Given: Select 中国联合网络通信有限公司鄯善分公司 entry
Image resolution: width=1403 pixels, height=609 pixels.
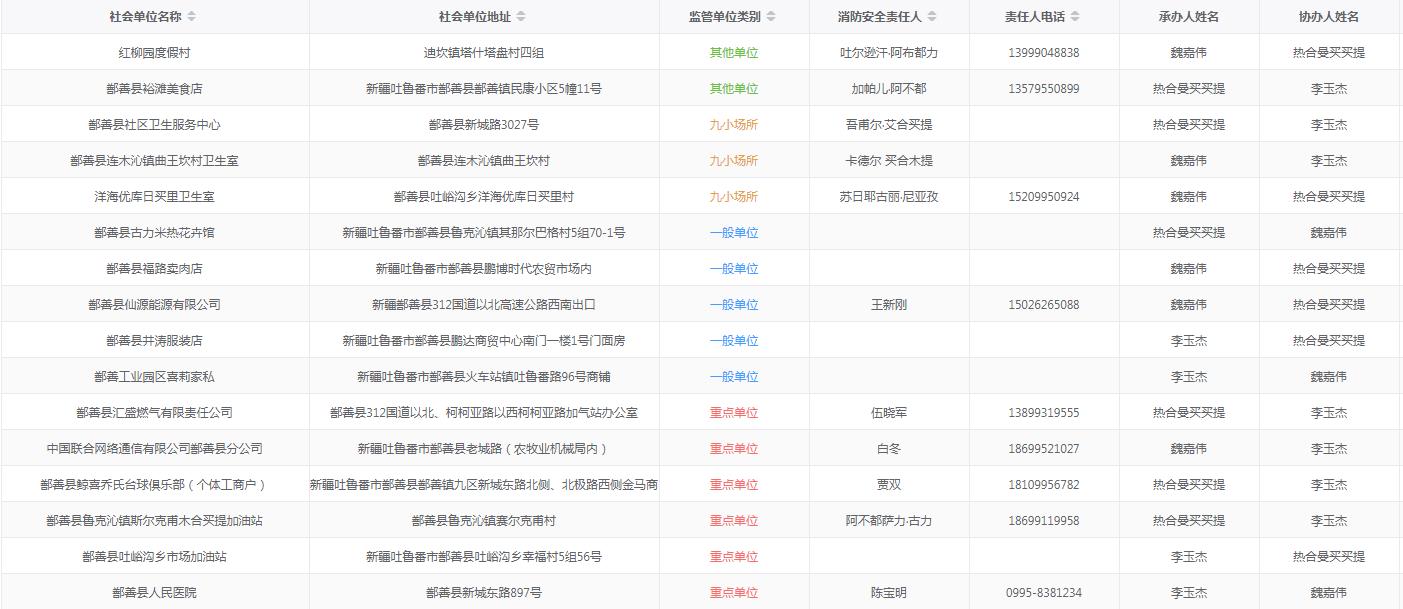Looking at the screenshot, I should [x=154, y=449].
